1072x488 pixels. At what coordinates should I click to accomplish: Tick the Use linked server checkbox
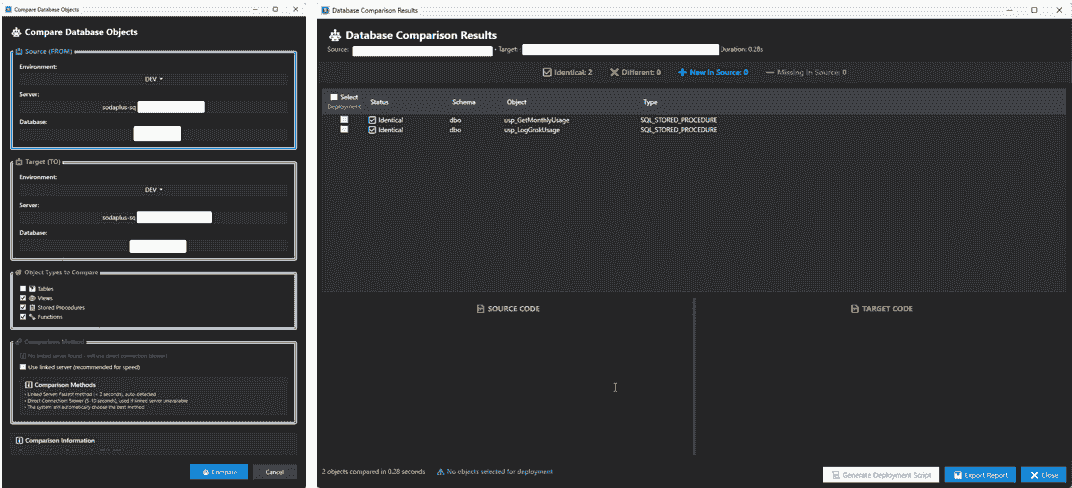(x=23, y=367)
